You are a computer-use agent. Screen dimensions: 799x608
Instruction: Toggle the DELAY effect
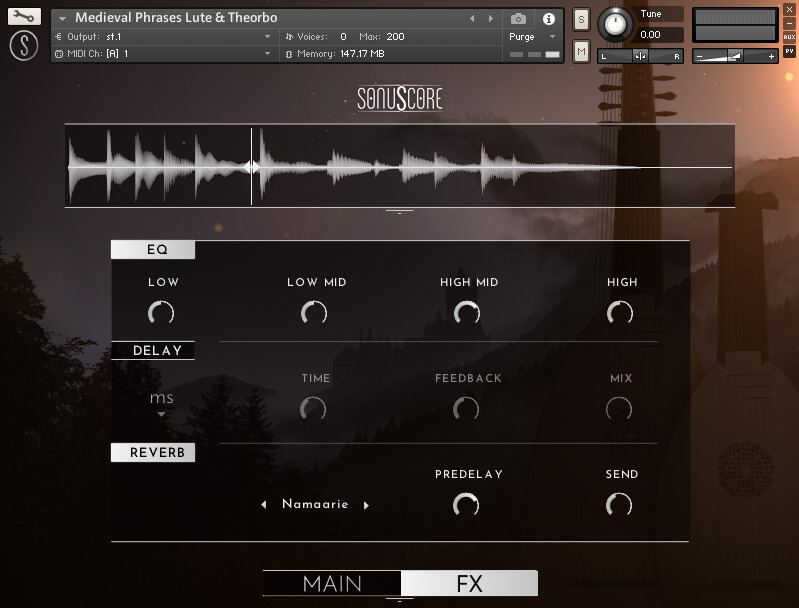point(153,351)
